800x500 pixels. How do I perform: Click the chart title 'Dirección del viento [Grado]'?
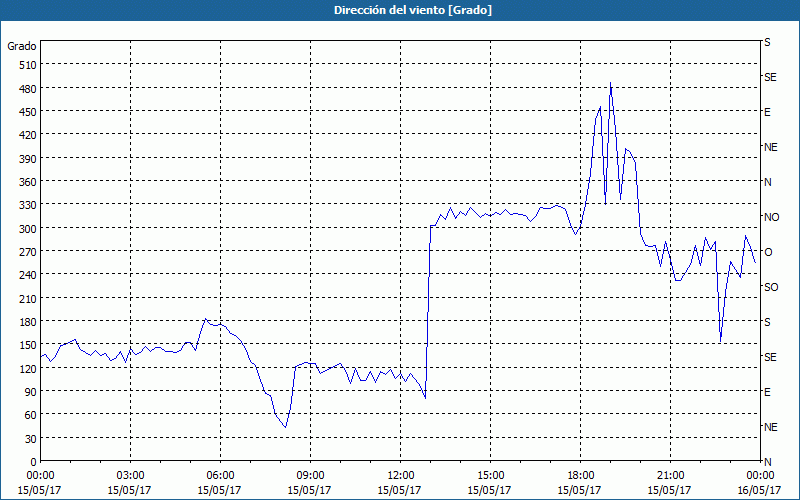(x=413, y=10)
